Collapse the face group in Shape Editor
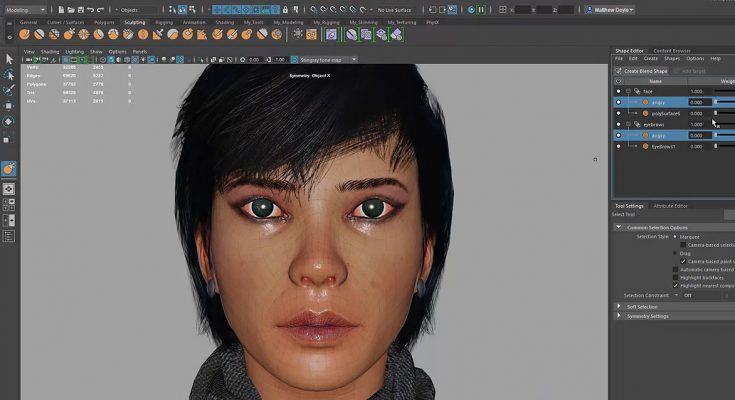The width and height of the screenshot is (735, 400). coord(628,91)
